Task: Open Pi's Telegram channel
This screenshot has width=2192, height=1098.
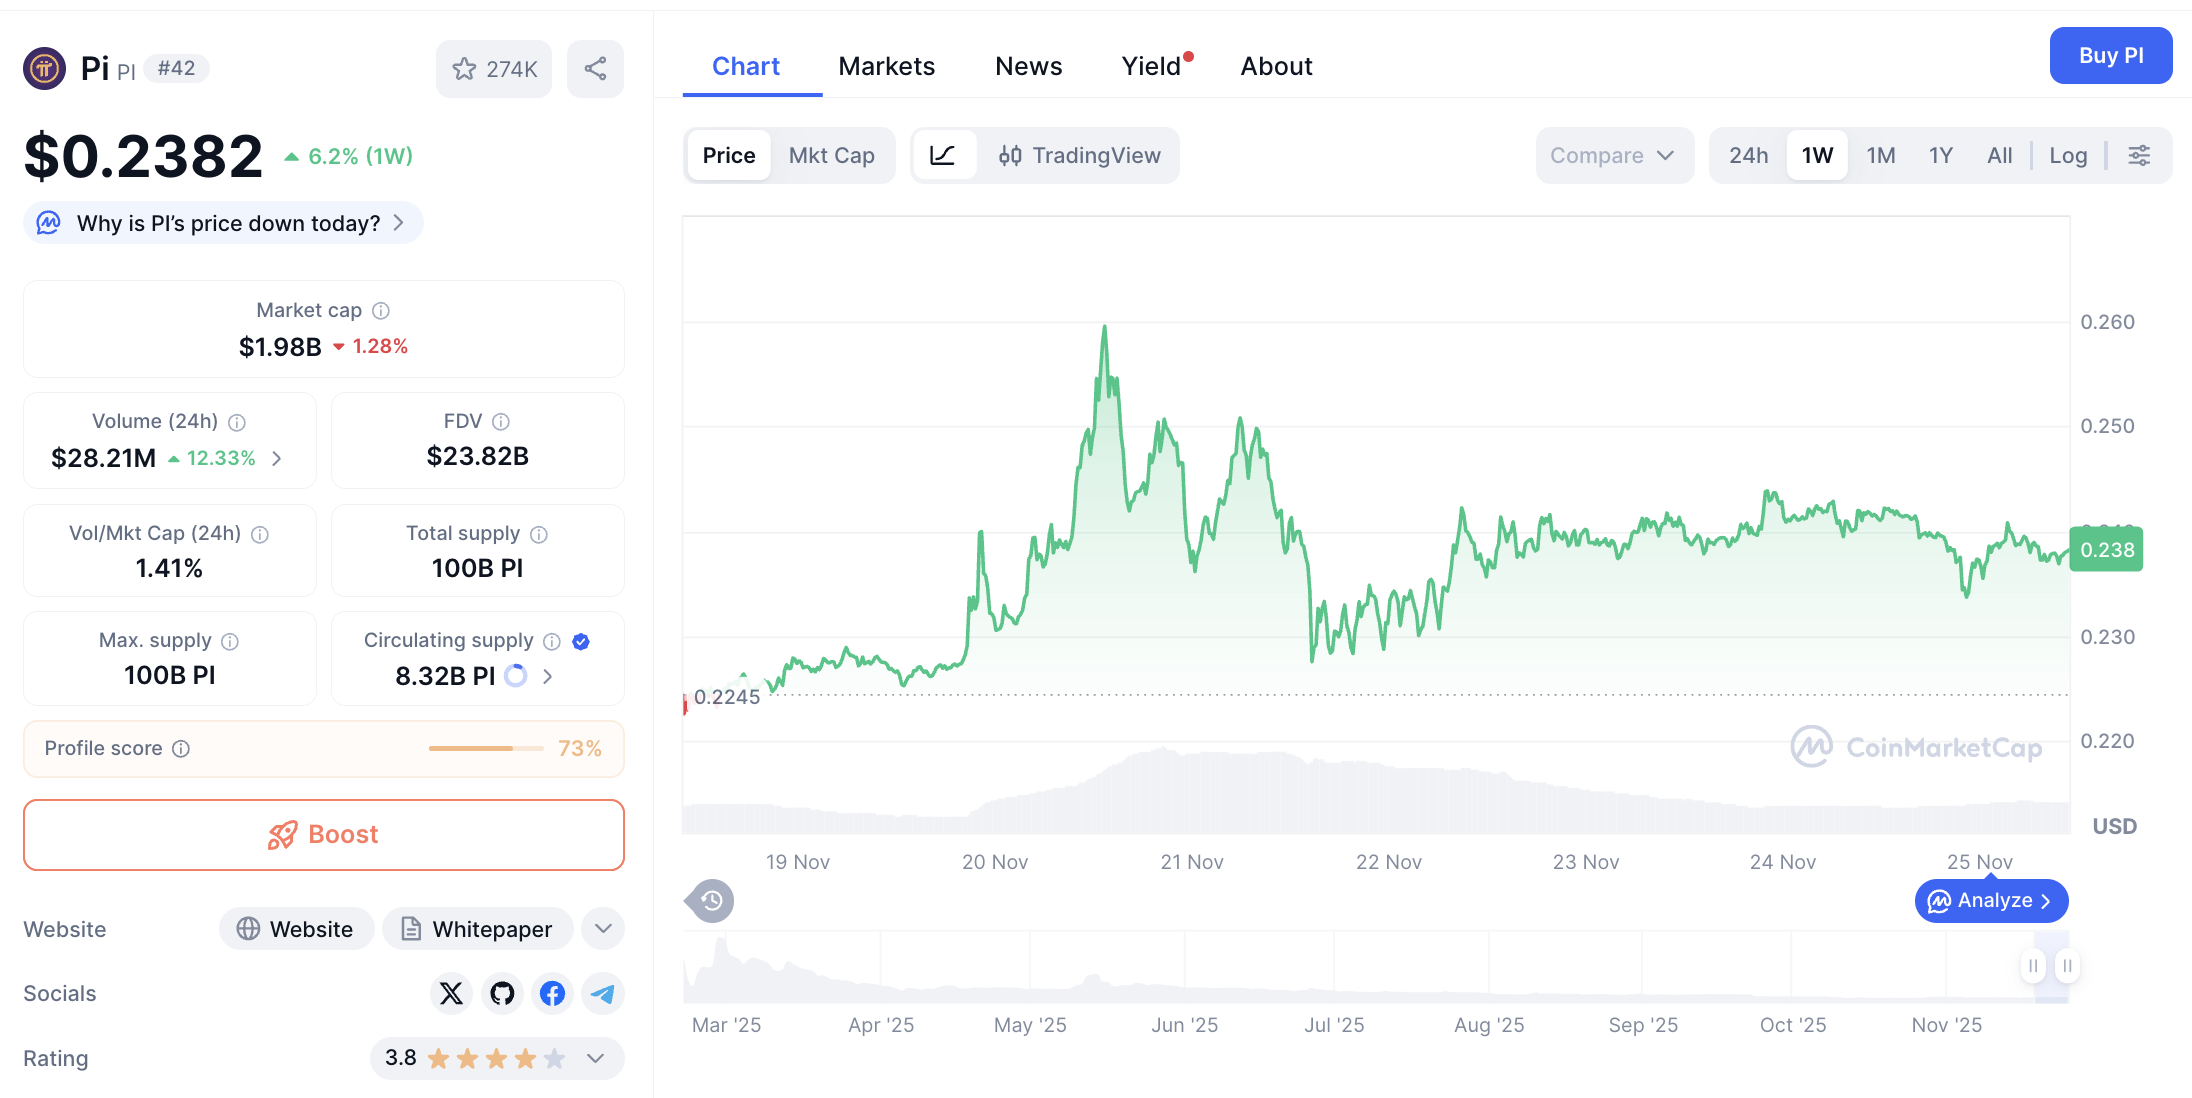Action: coord(602,993)
